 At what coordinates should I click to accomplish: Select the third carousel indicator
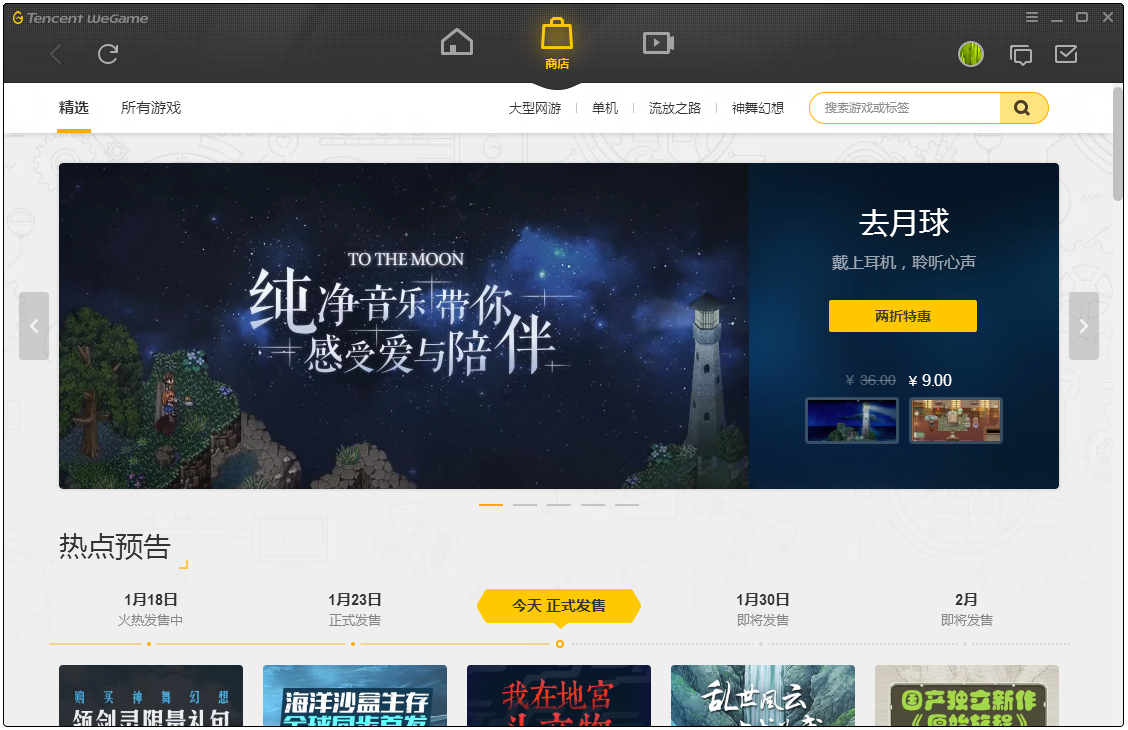coord(558,505)
